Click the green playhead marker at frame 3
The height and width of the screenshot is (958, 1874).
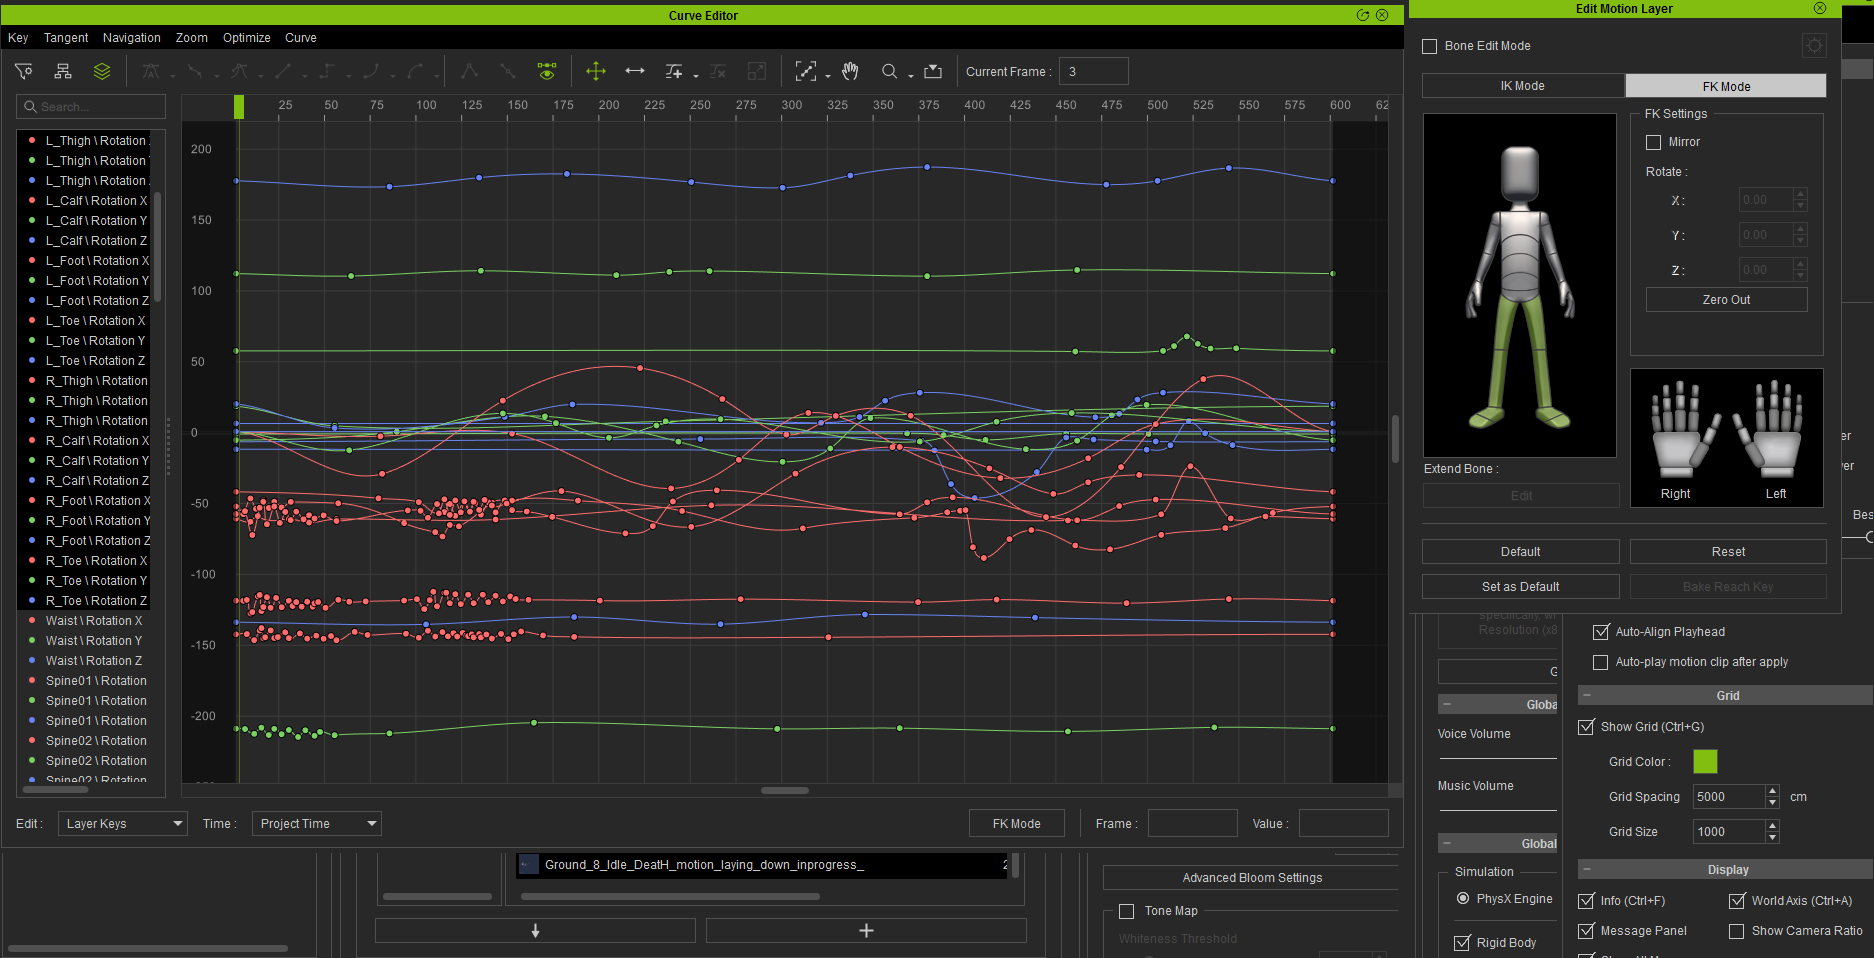[239, 107]
